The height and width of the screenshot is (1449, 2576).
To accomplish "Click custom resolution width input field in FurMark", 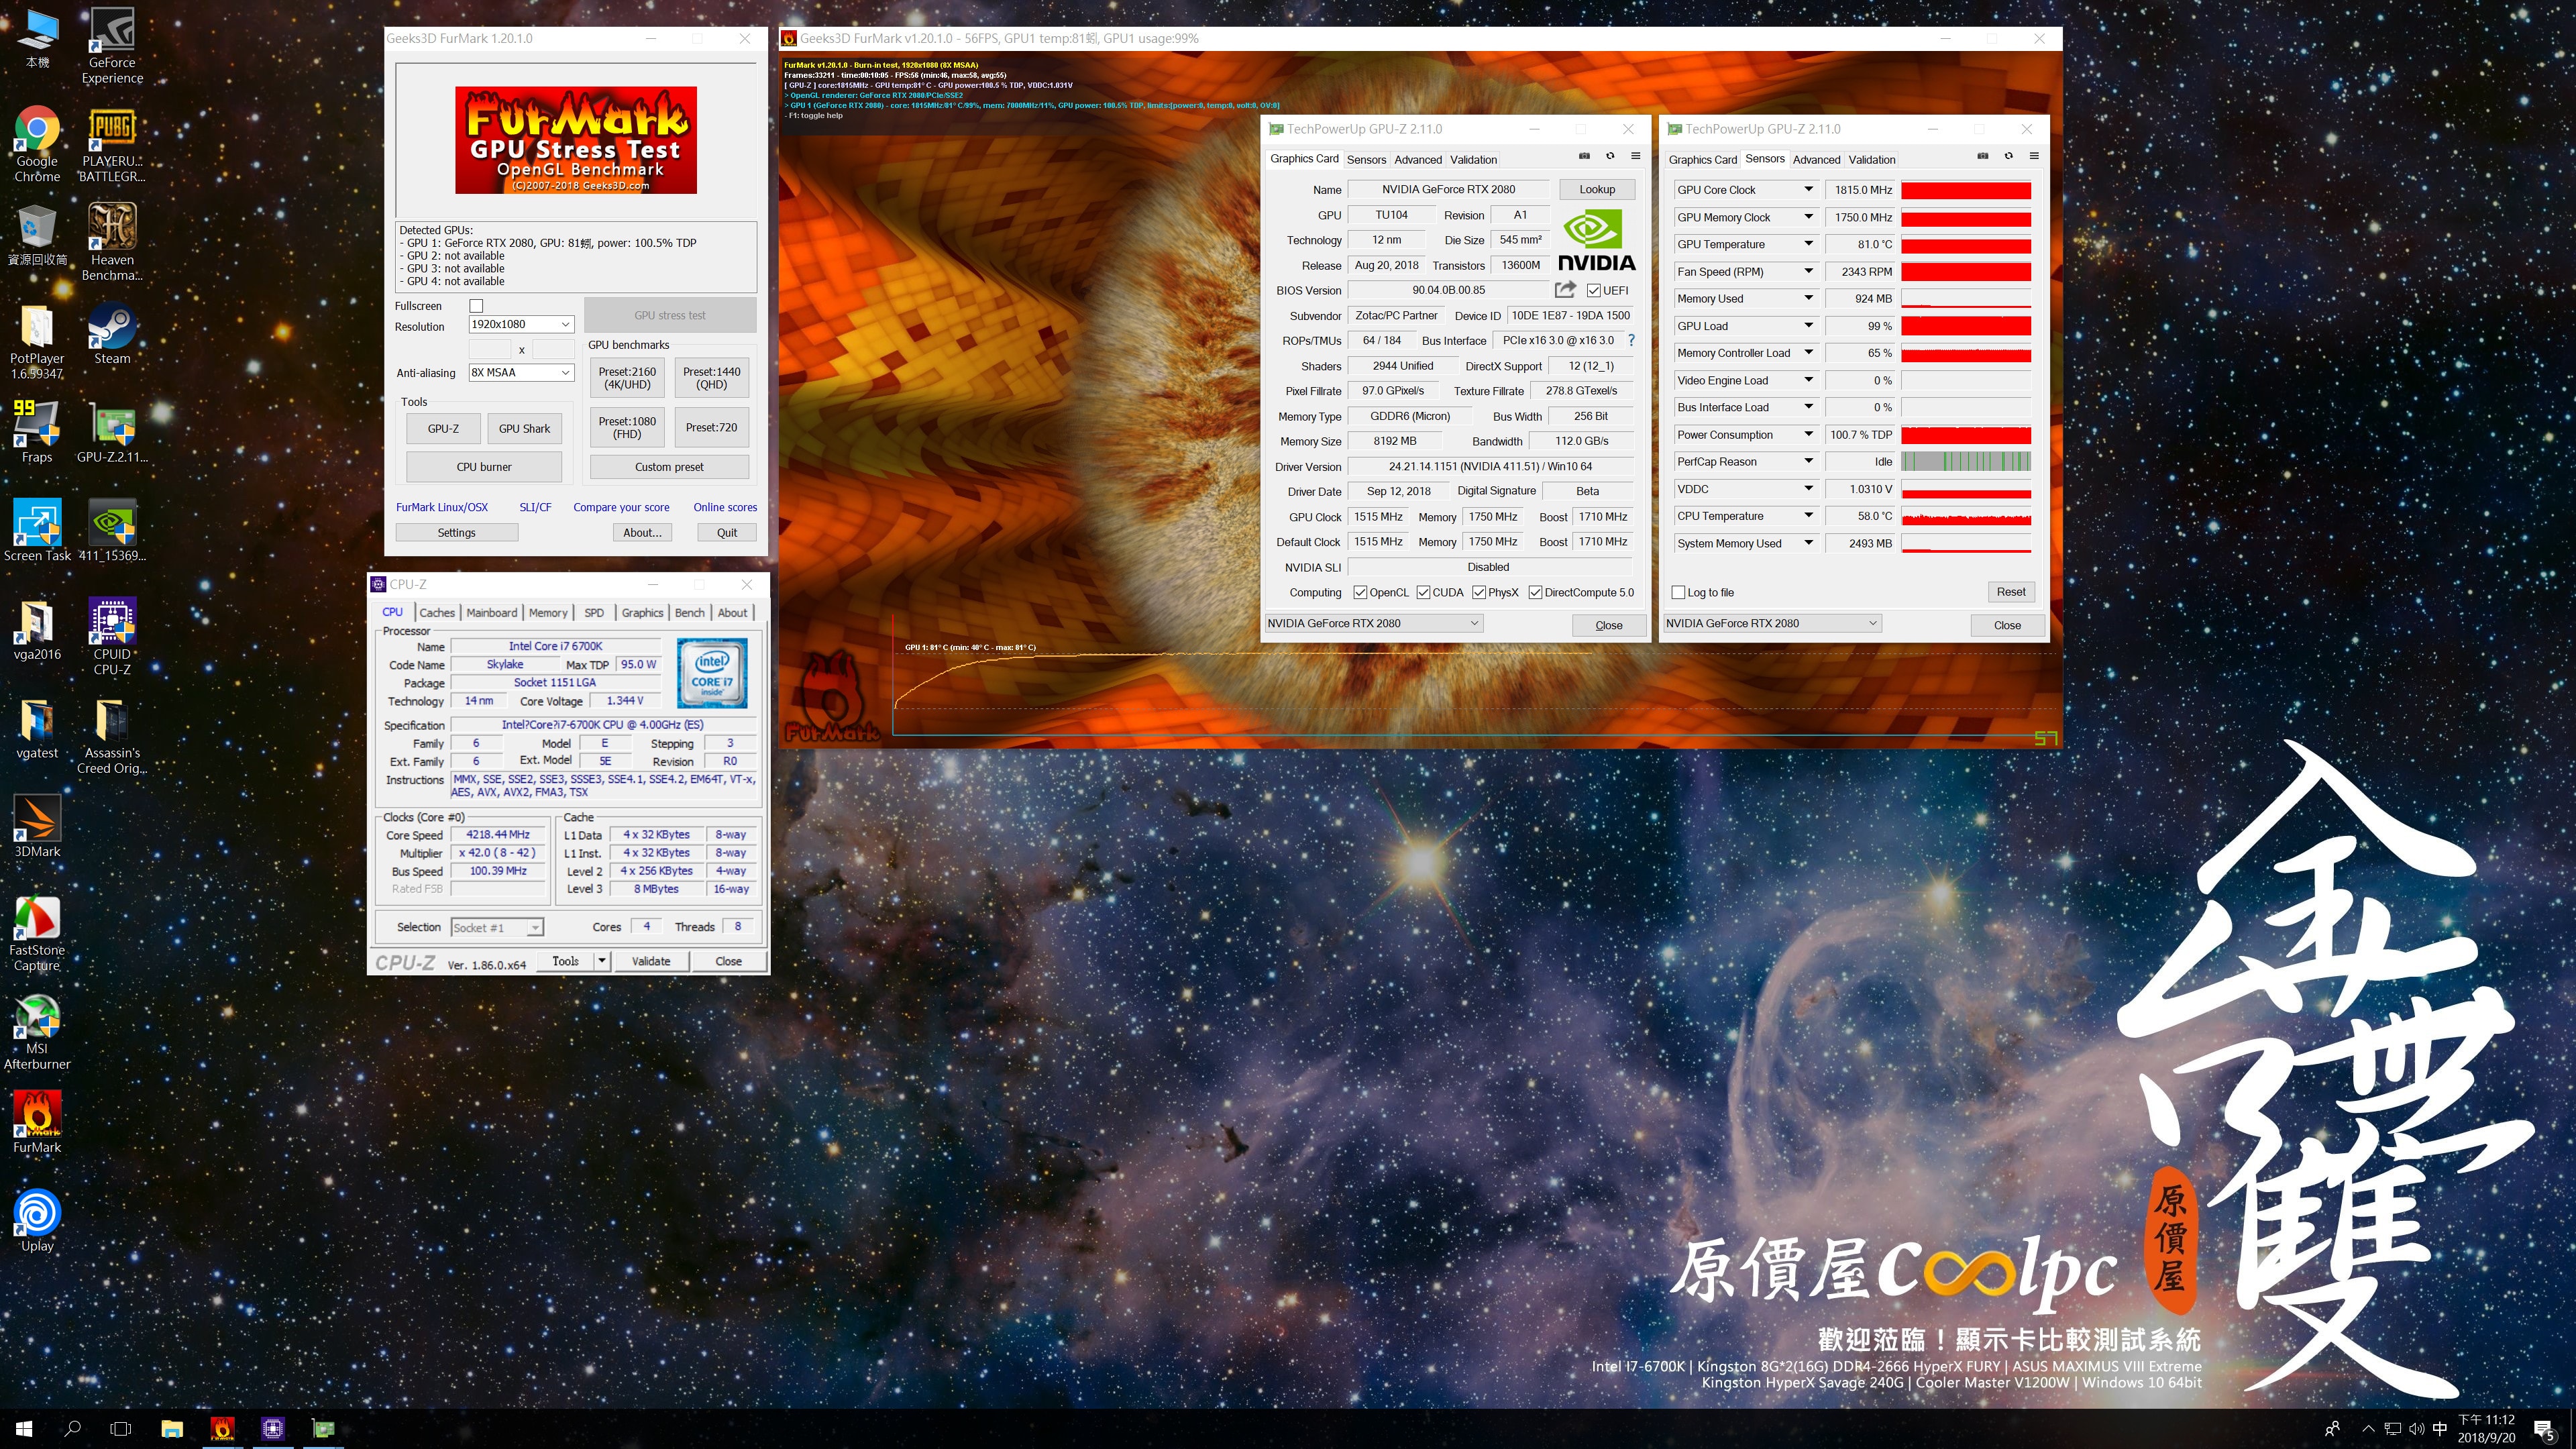I will click(490, 349).
